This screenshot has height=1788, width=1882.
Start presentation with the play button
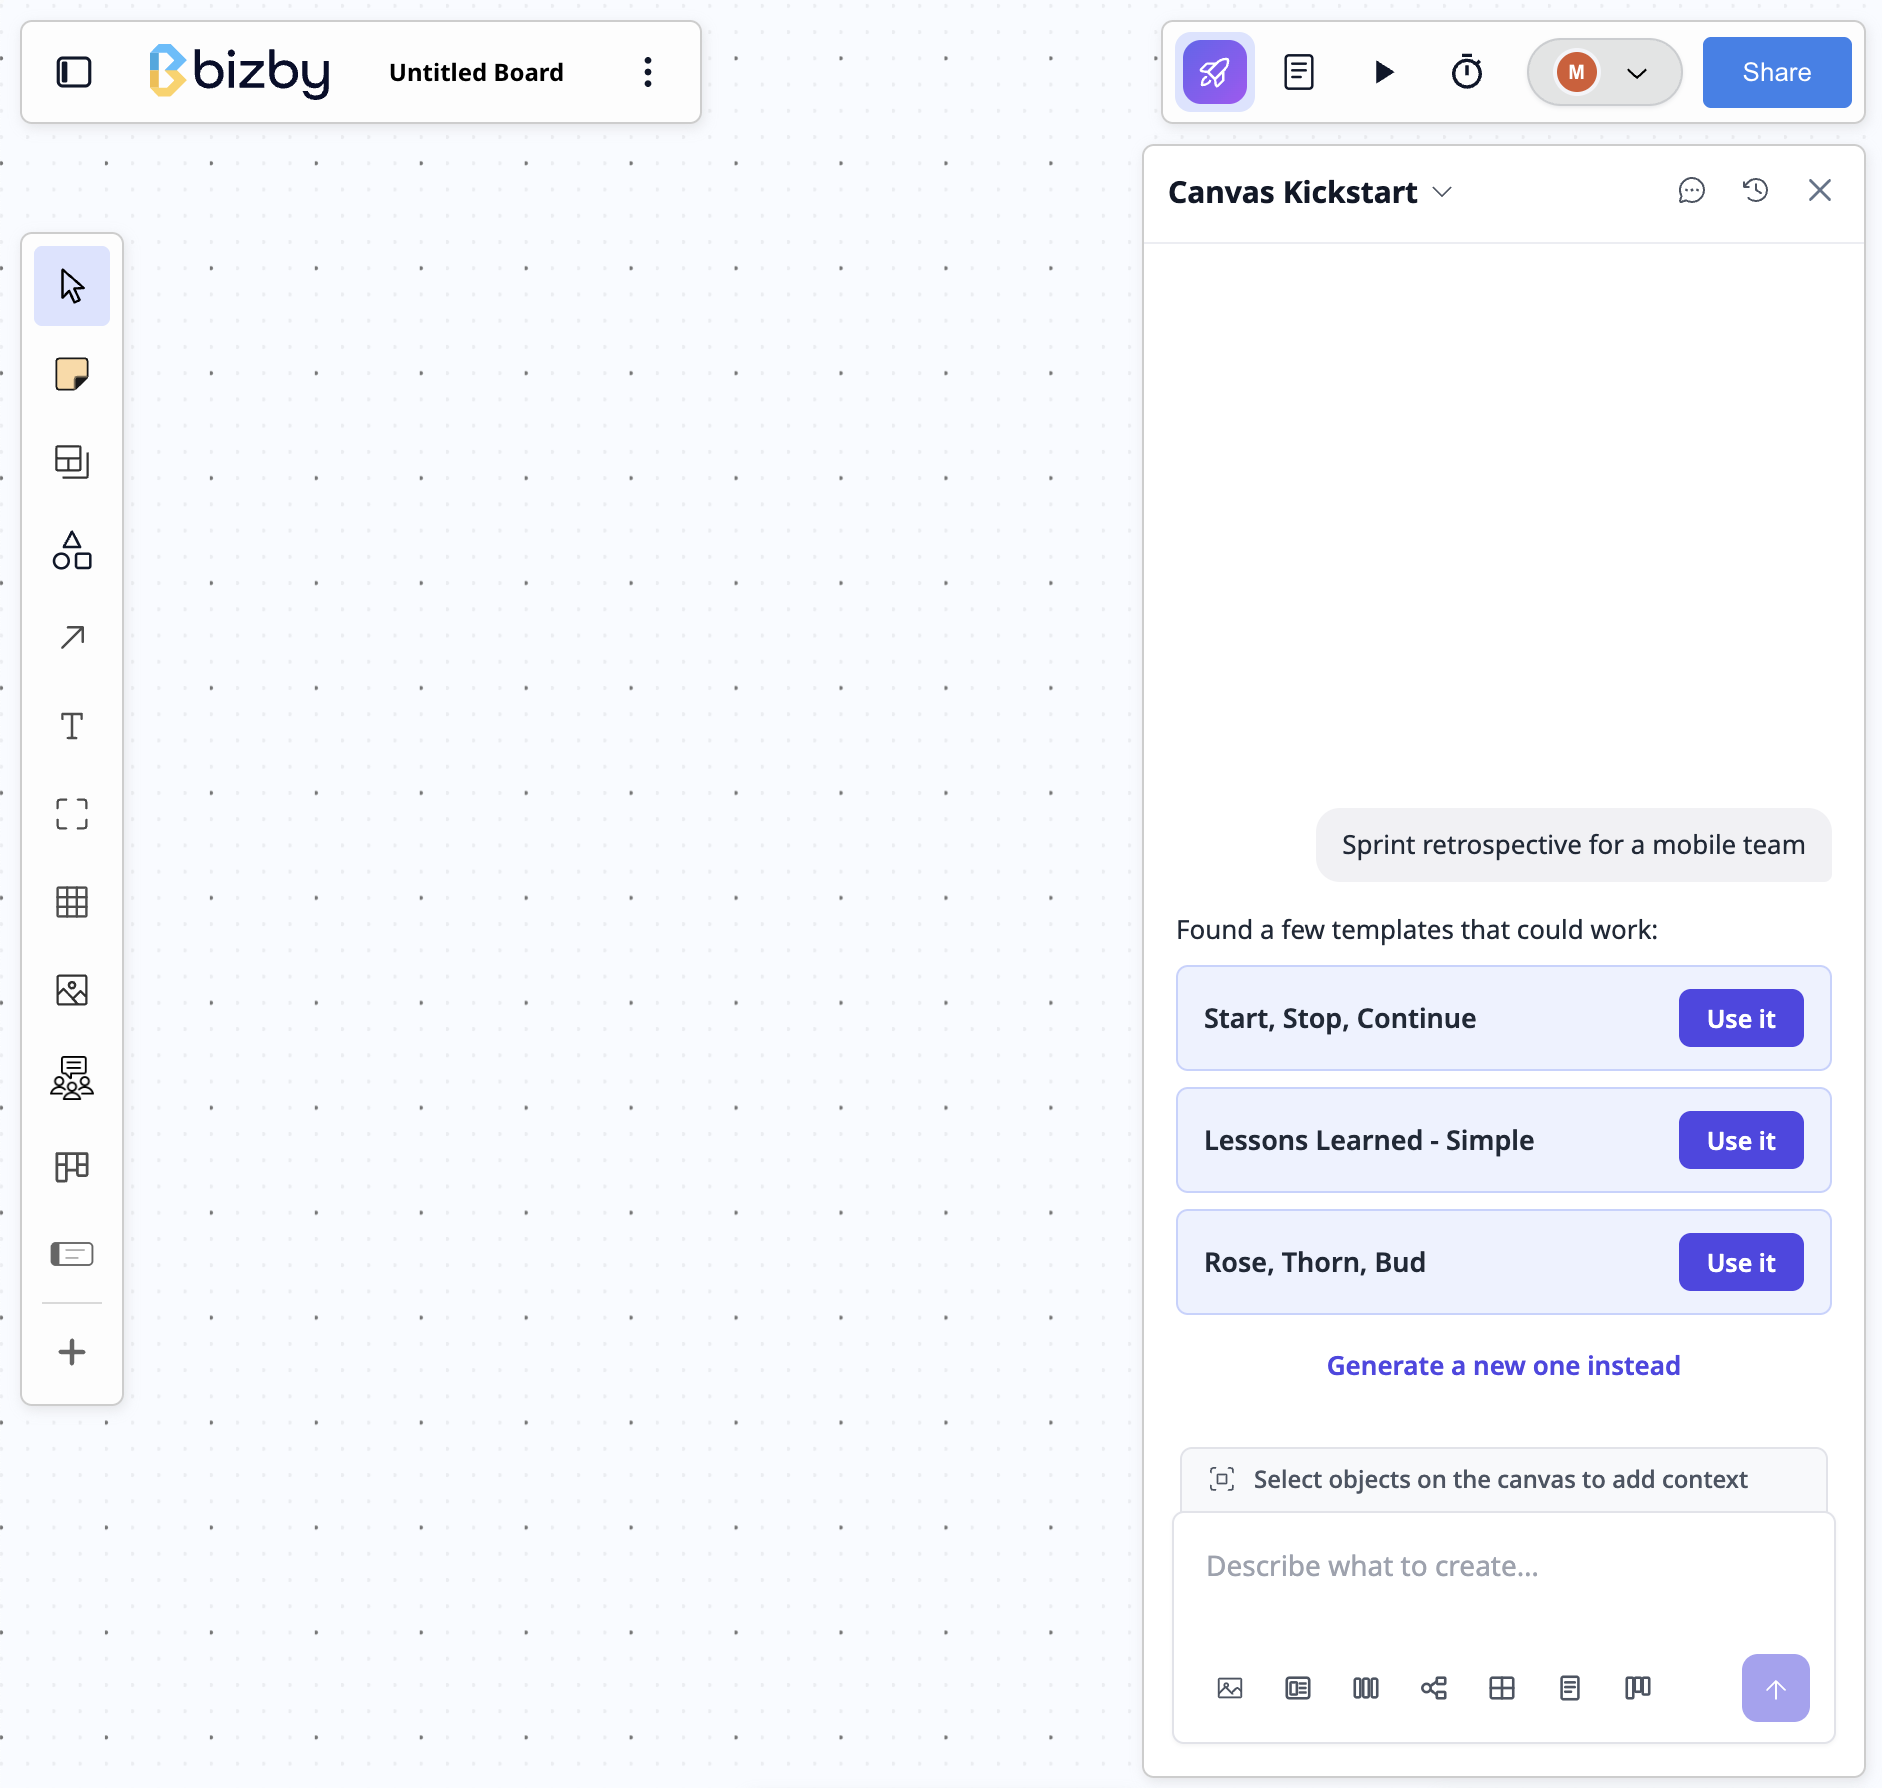[1384, 72]
